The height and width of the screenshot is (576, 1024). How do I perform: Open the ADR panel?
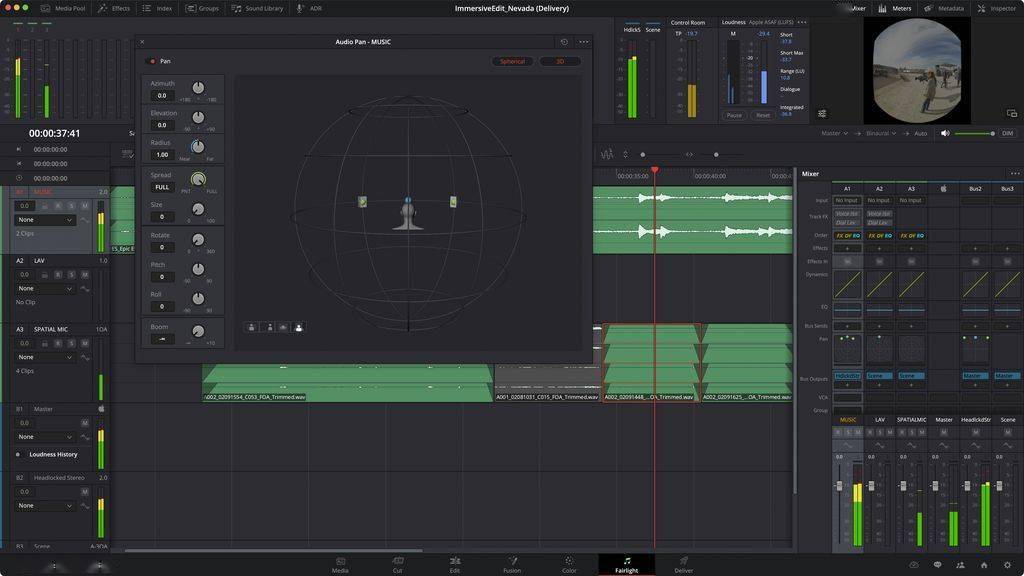click(x=310, y=8)
